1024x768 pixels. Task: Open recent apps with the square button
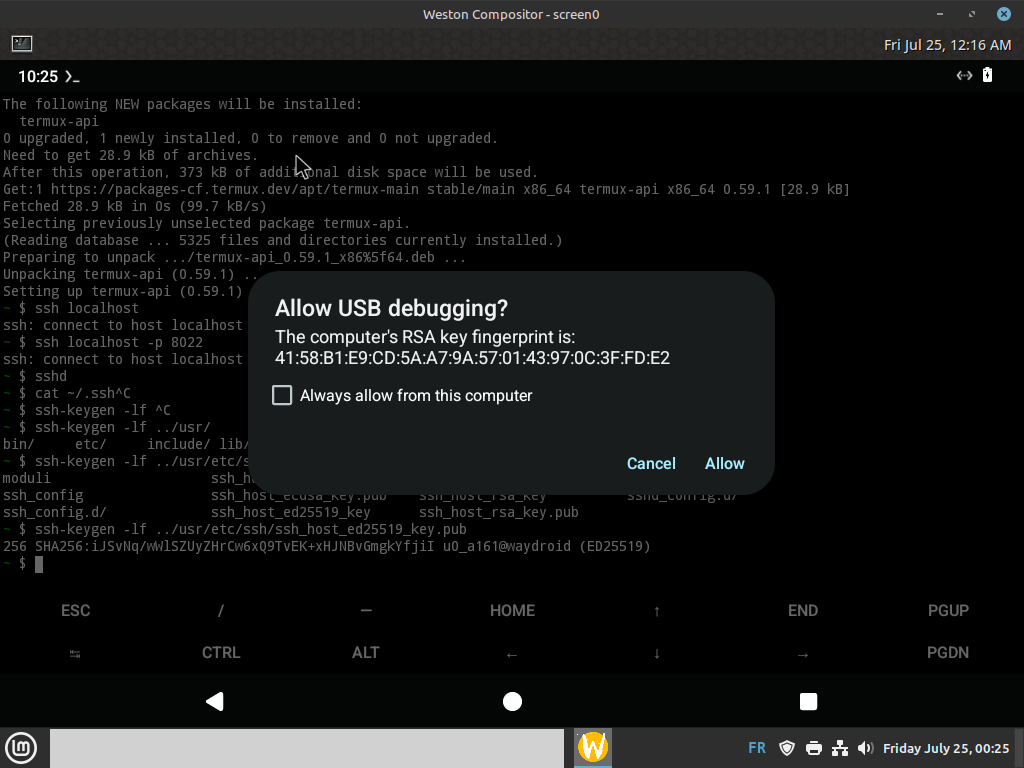click(x=808, y=701)
